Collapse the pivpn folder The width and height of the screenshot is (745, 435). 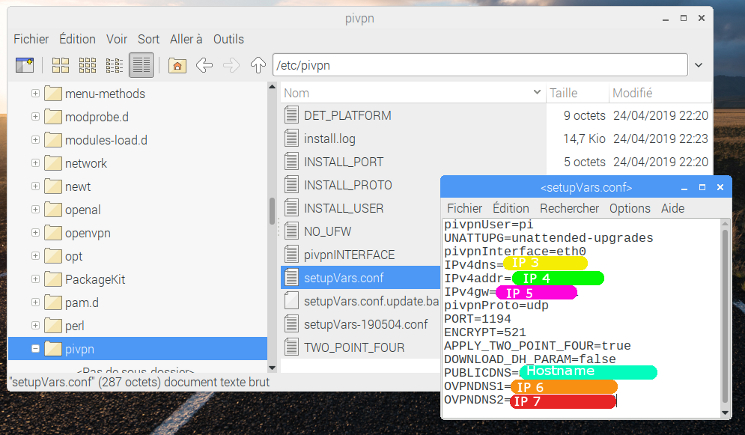click(35, 349)
